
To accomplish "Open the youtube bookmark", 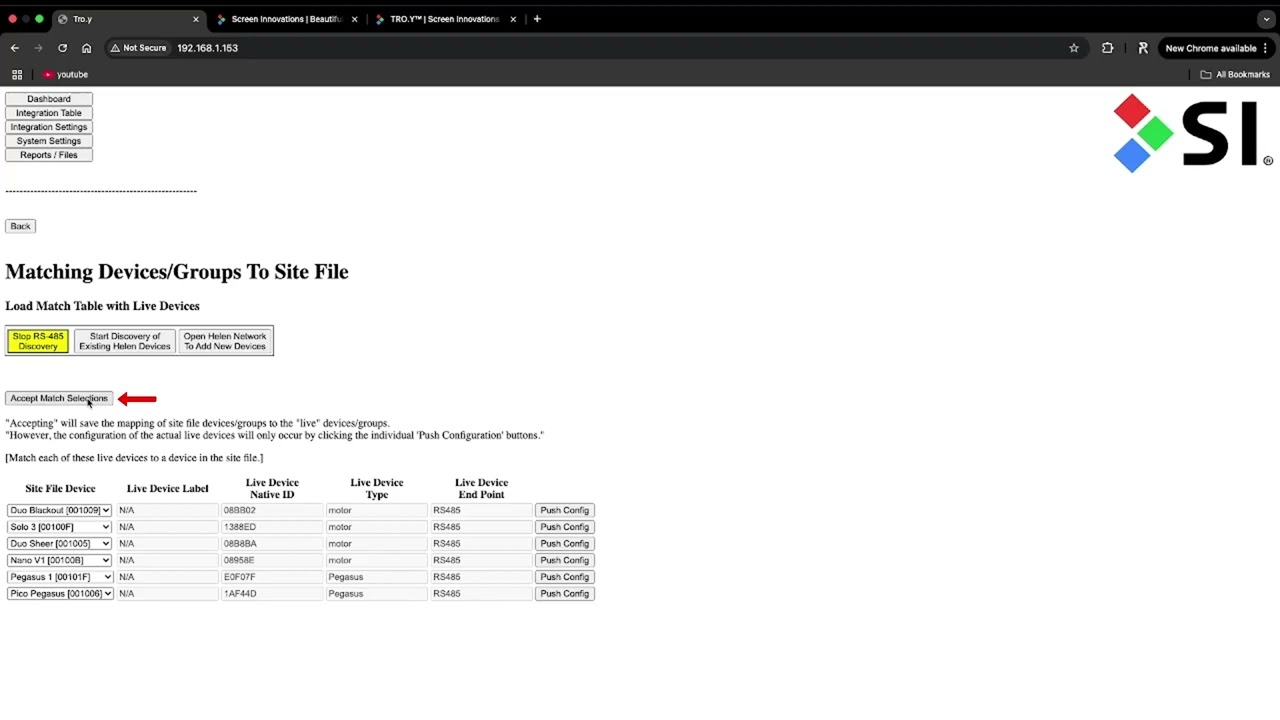I will click(66, 74).
